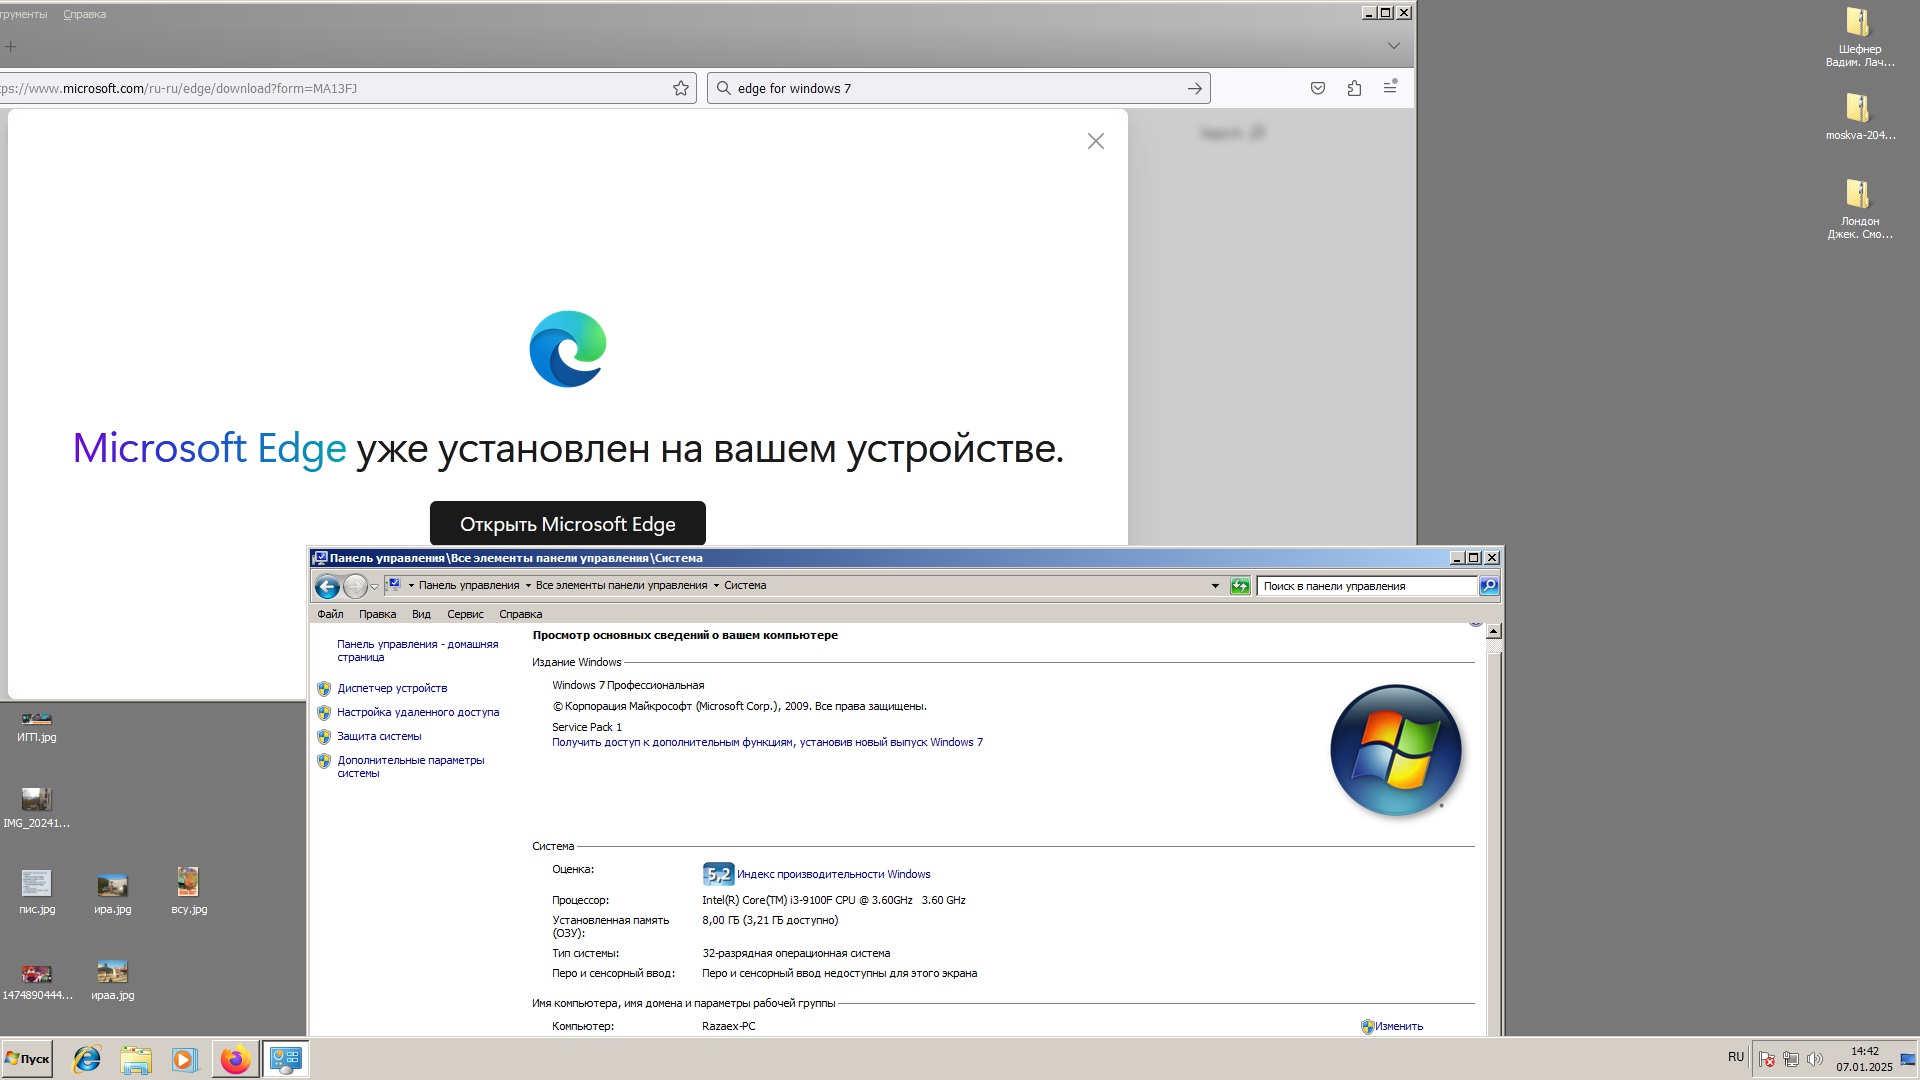Click link to get new Windows 7 edition
This screenshot has width=1920, height=1080.
767,742
